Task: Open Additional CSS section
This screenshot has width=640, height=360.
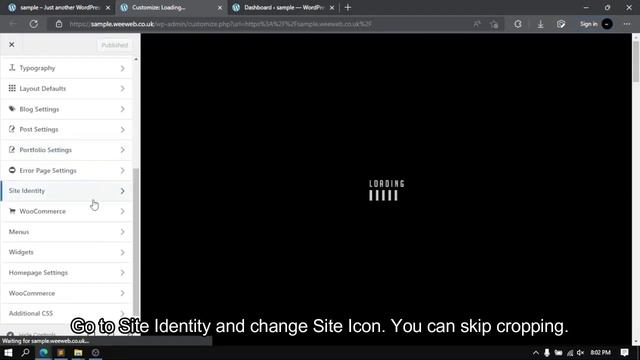Action: [x=67, y=313]
